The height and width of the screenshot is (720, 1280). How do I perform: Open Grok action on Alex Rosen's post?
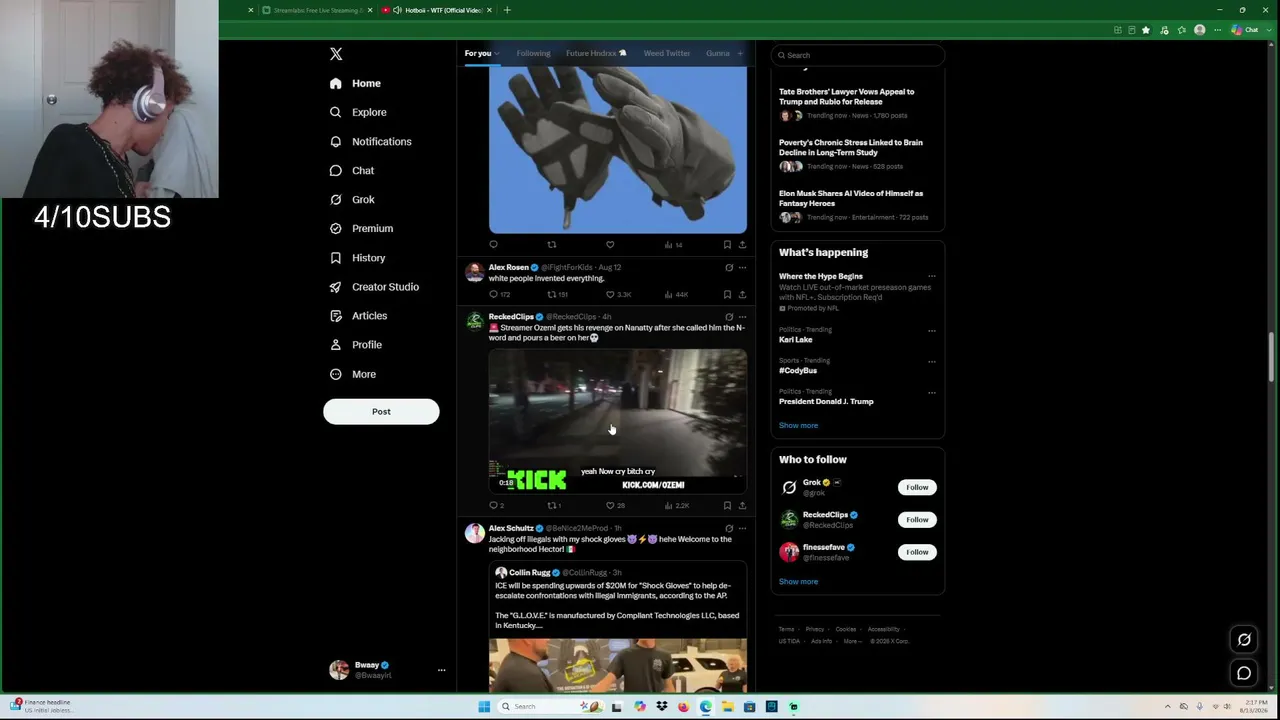point(729,268)
